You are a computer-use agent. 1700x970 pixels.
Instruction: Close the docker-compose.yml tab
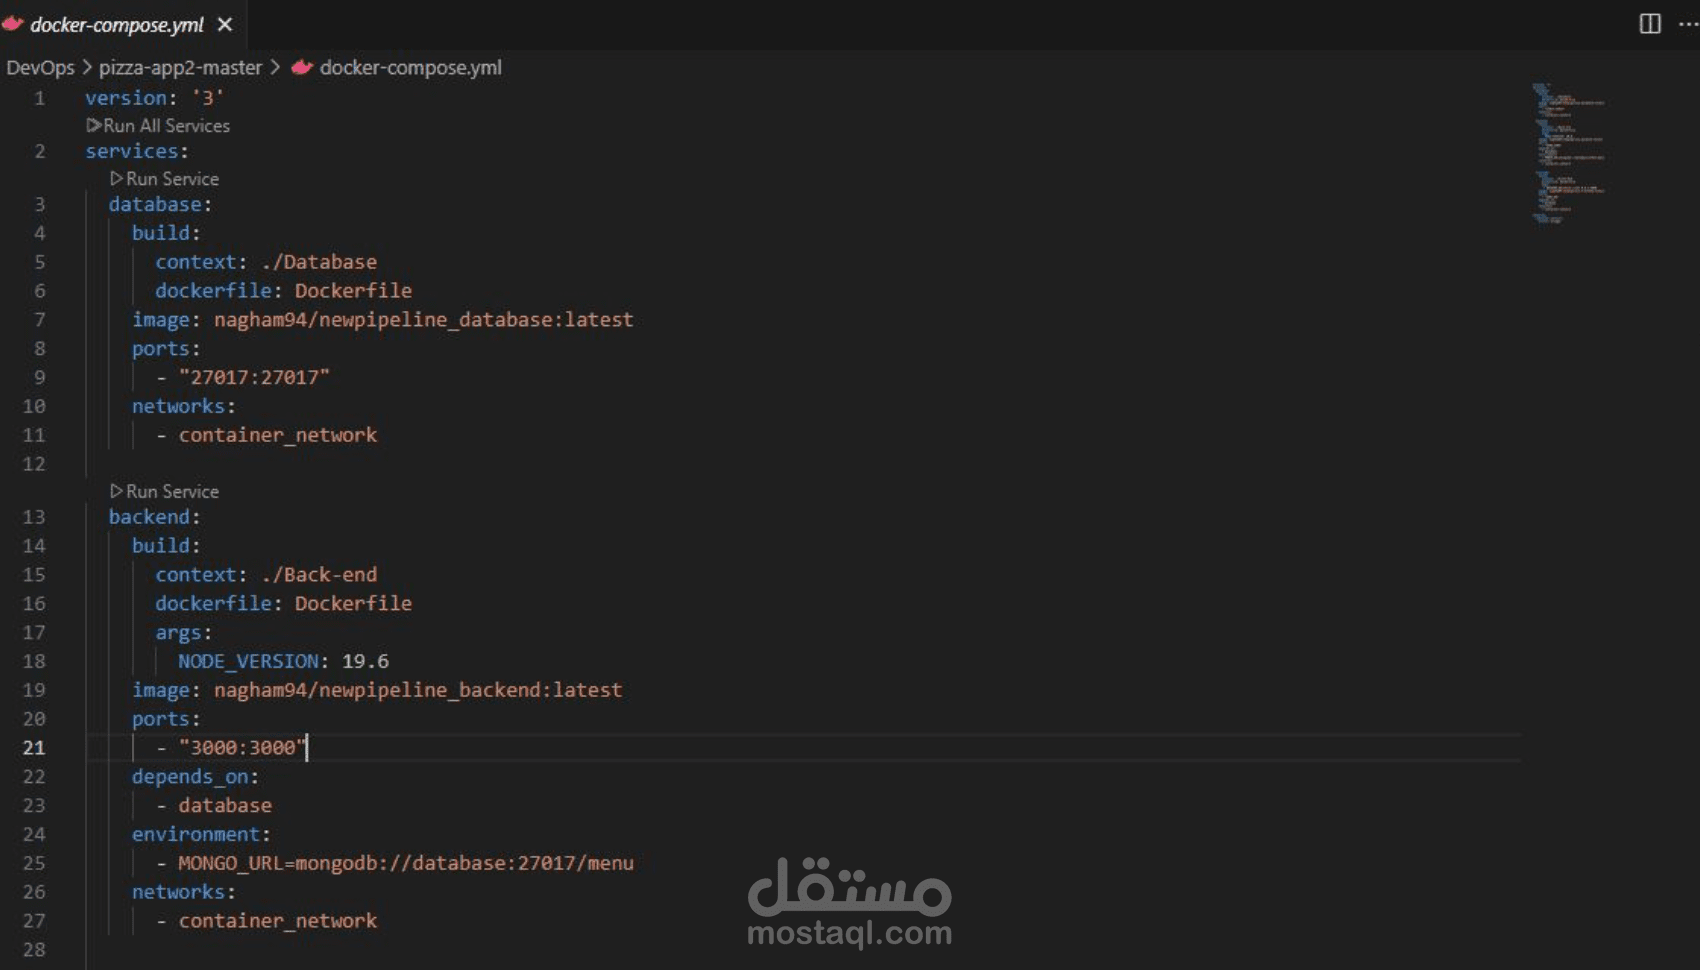tap(225, 24)
